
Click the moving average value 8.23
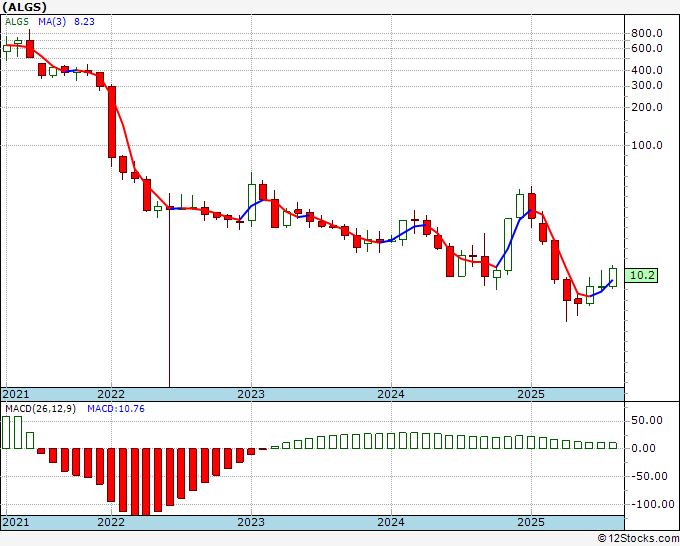click(x=84, y=22)
